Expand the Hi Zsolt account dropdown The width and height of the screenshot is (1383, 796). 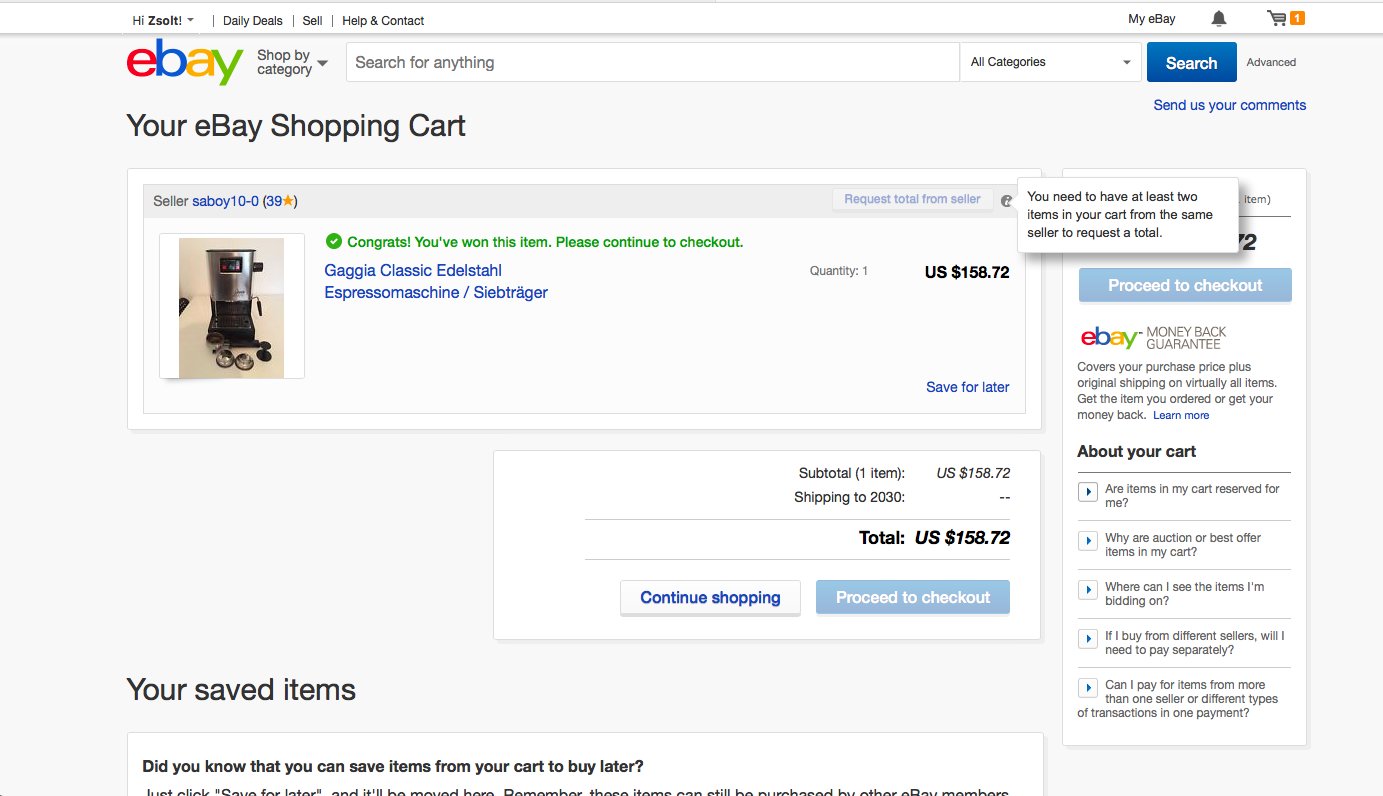click(x=163, y=20)
